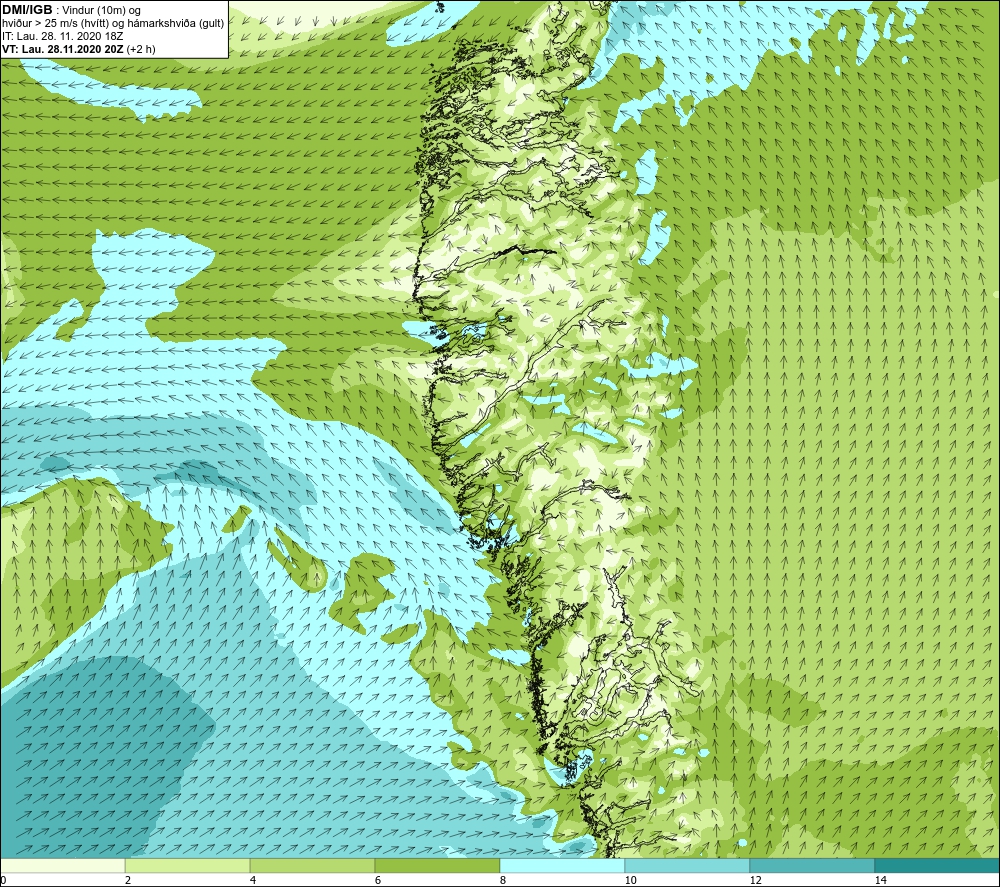1000x887 pixels.
Task: Click the 8–10 m/s light cyan swatch
Action: [x=562, y=865]
